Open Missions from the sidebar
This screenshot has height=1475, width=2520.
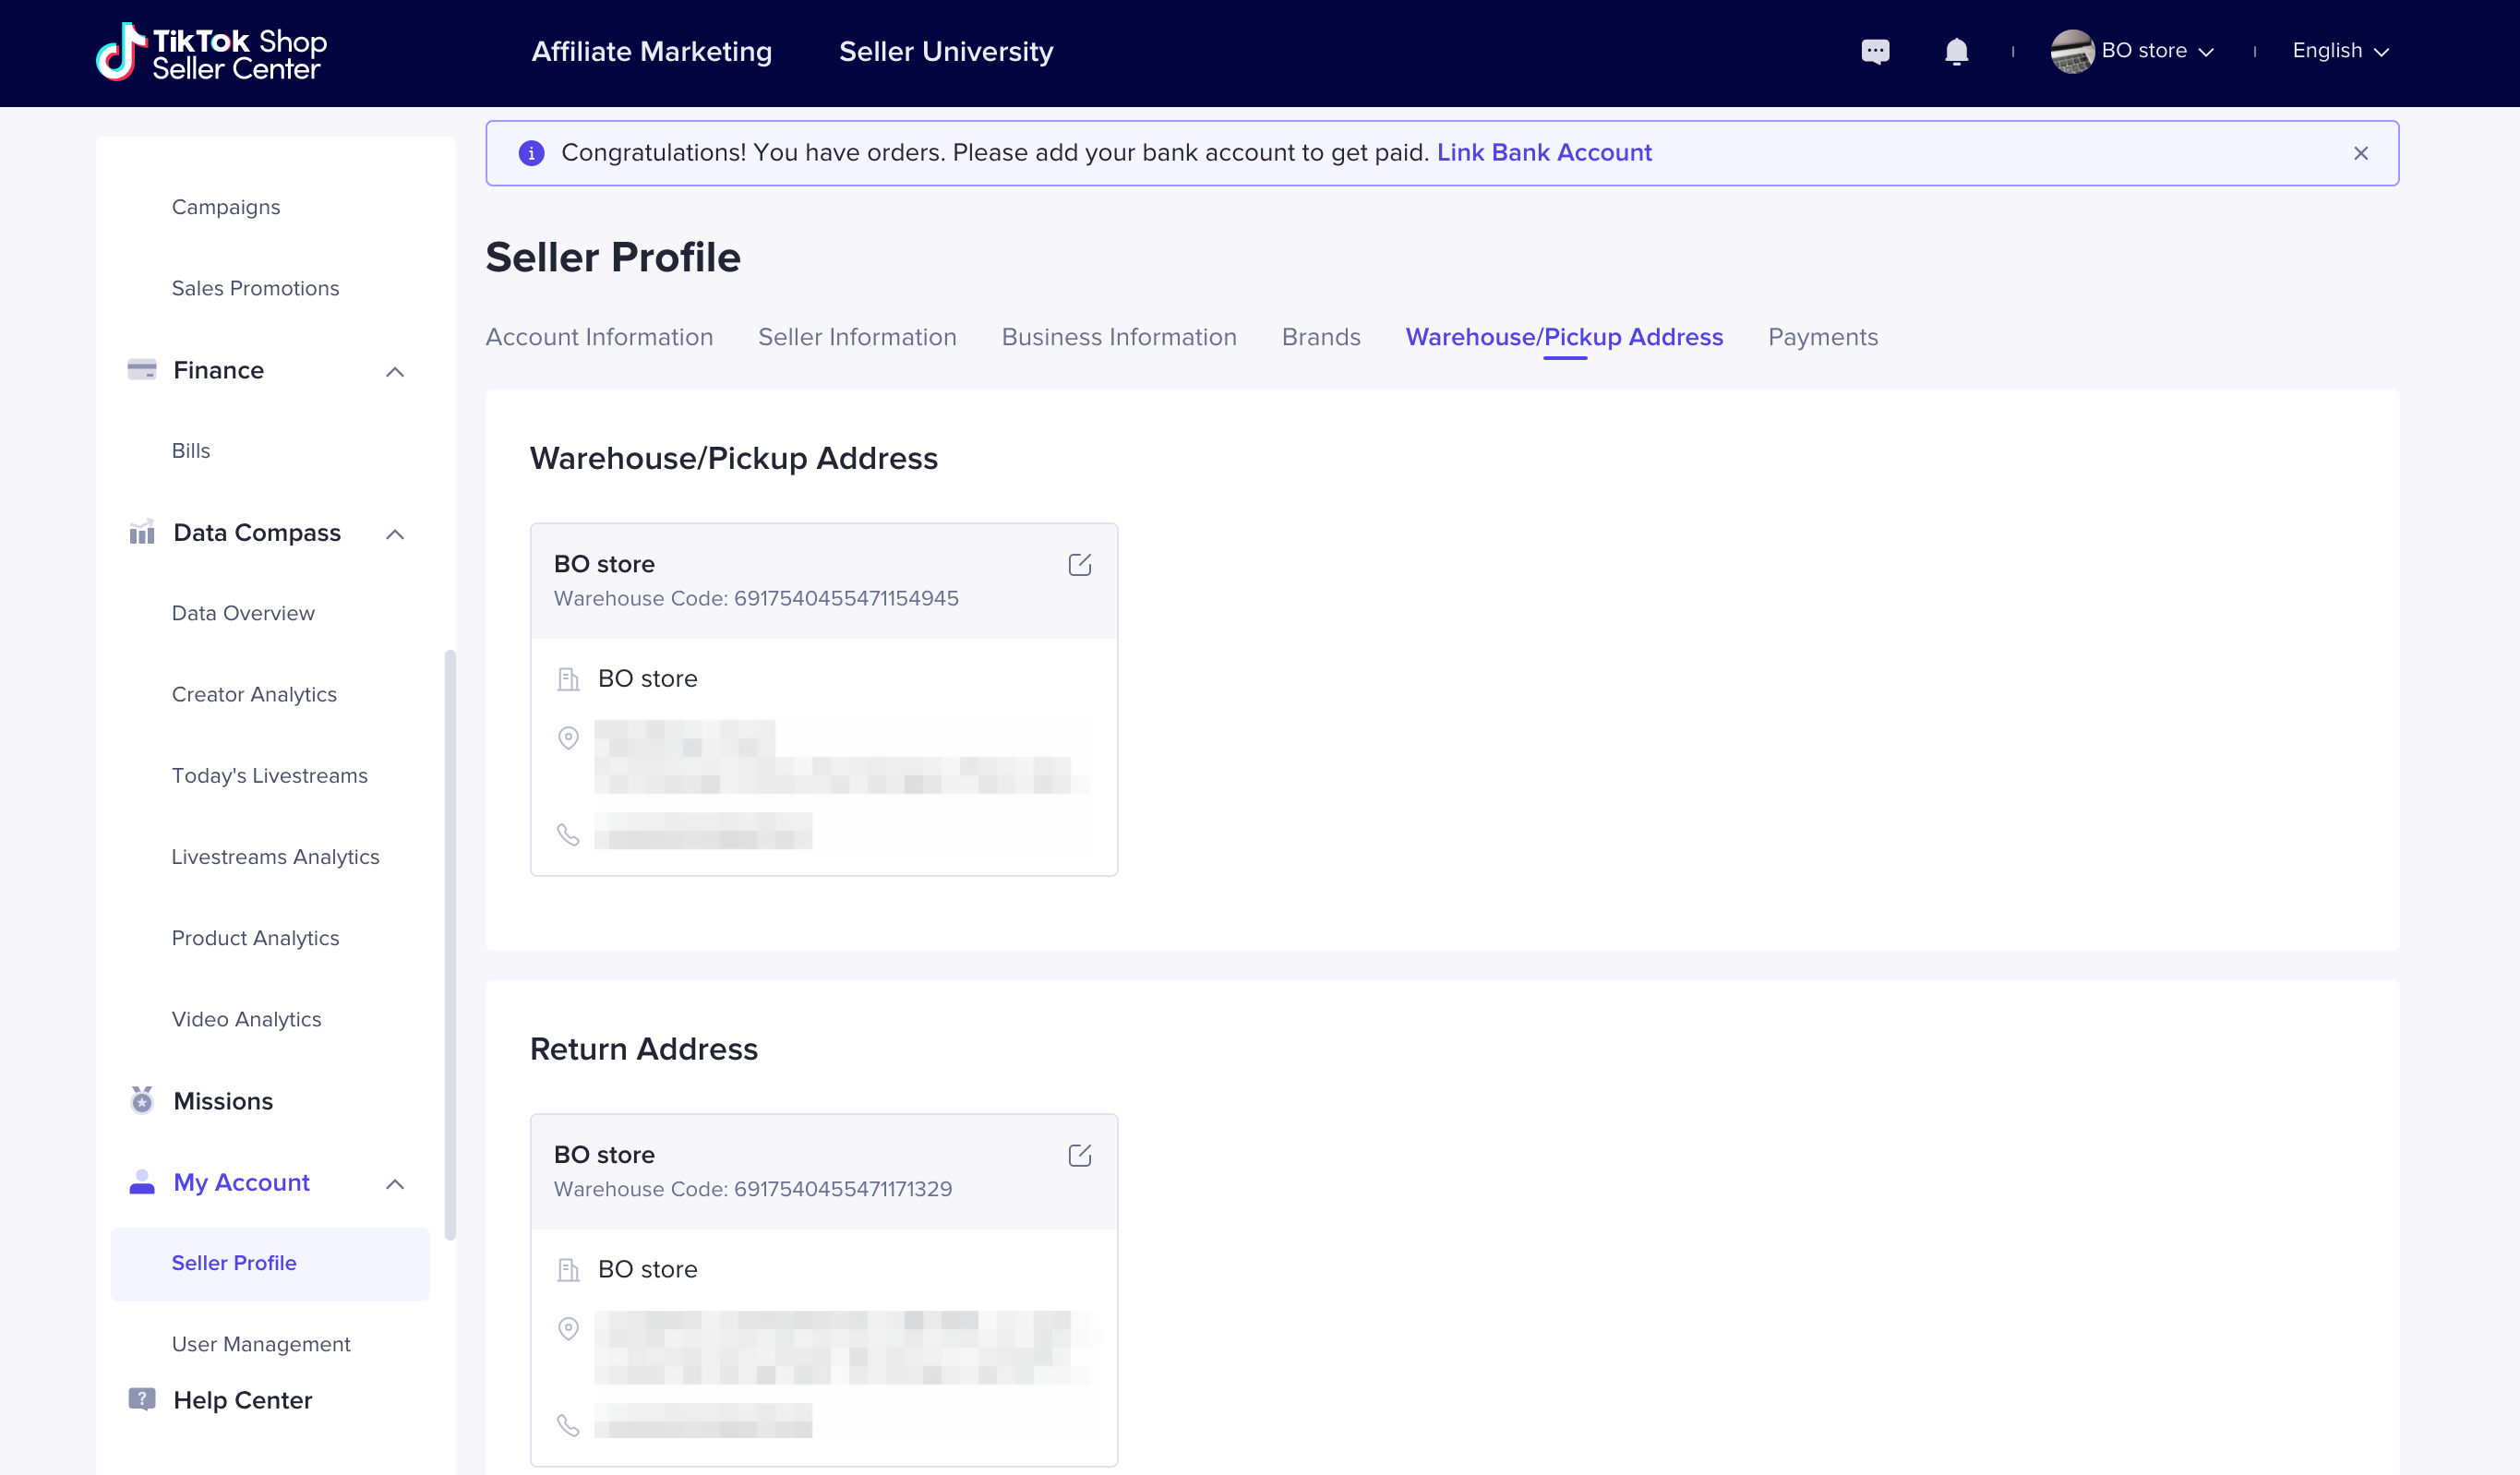click(223, 1100)
